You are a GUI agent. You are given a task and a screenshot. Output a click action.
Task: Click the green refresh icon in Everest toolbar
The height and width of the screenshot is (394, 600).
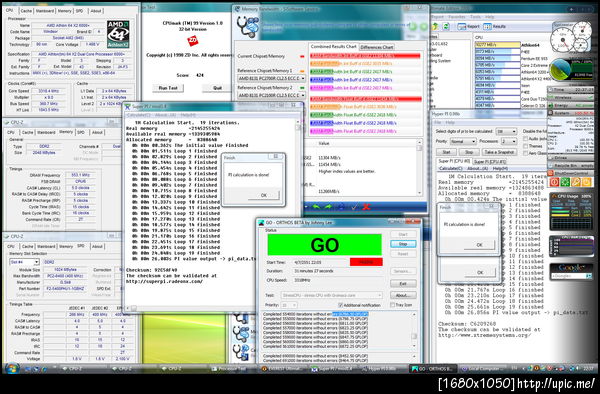click(x=446, y=26)
